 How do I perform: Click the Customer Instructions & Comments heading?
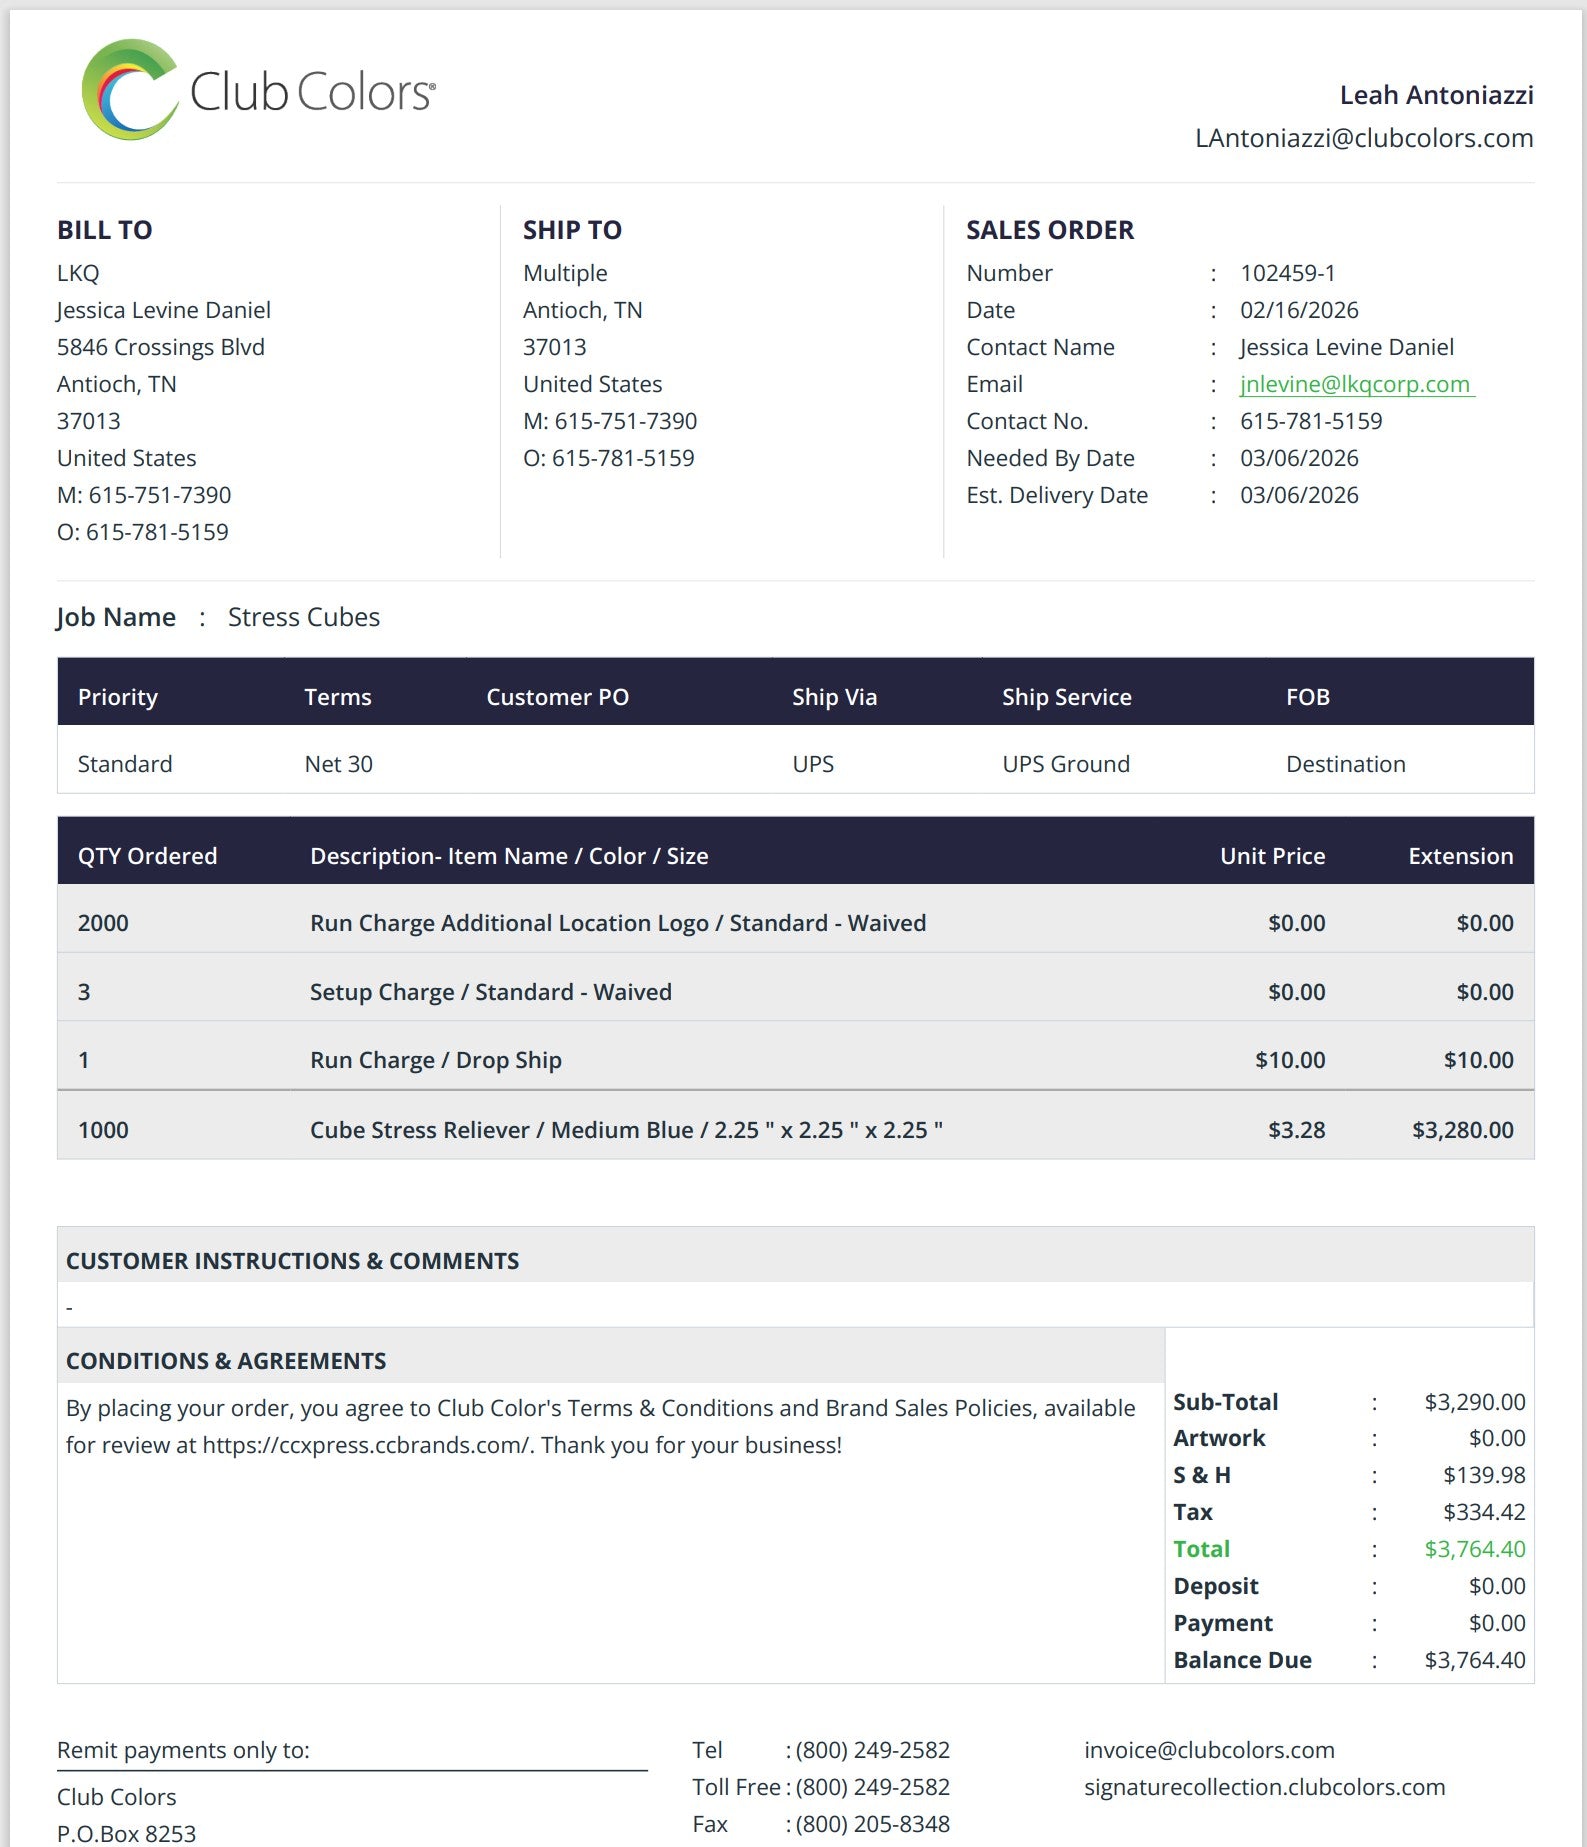pos(292,1261)
